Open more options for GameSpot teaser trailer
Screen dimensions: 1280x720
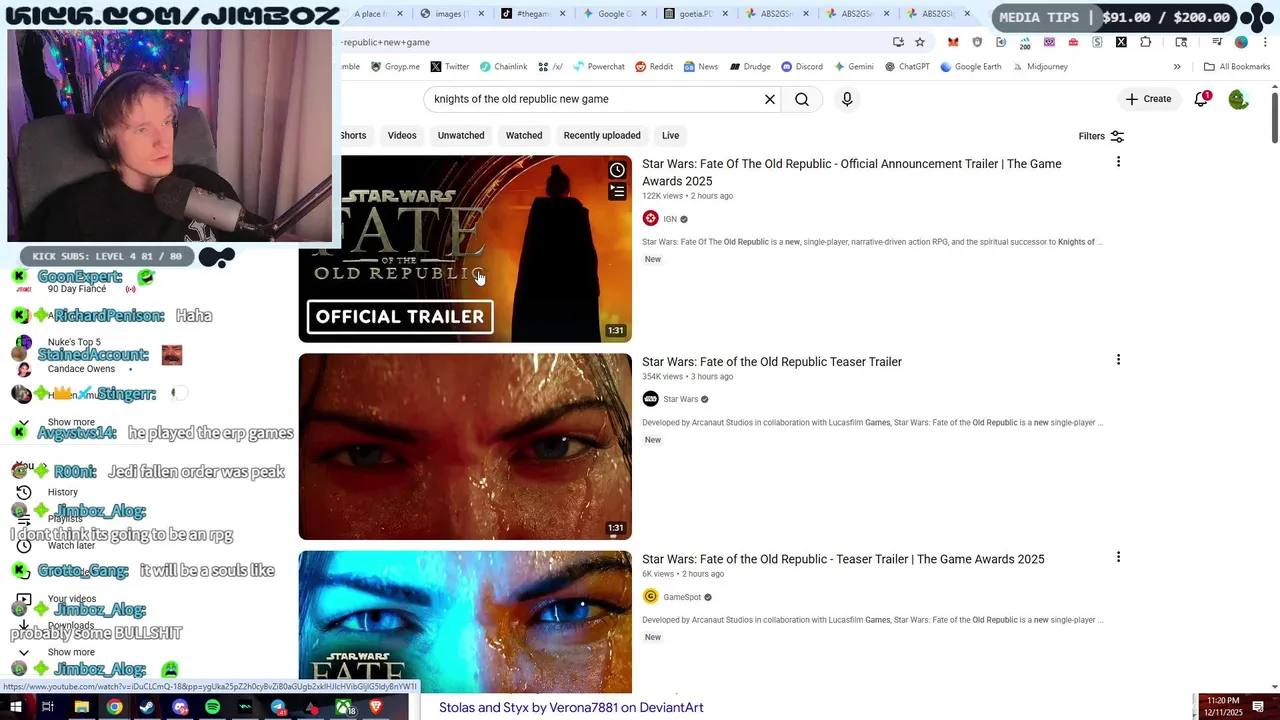[x=1118, y=557]
